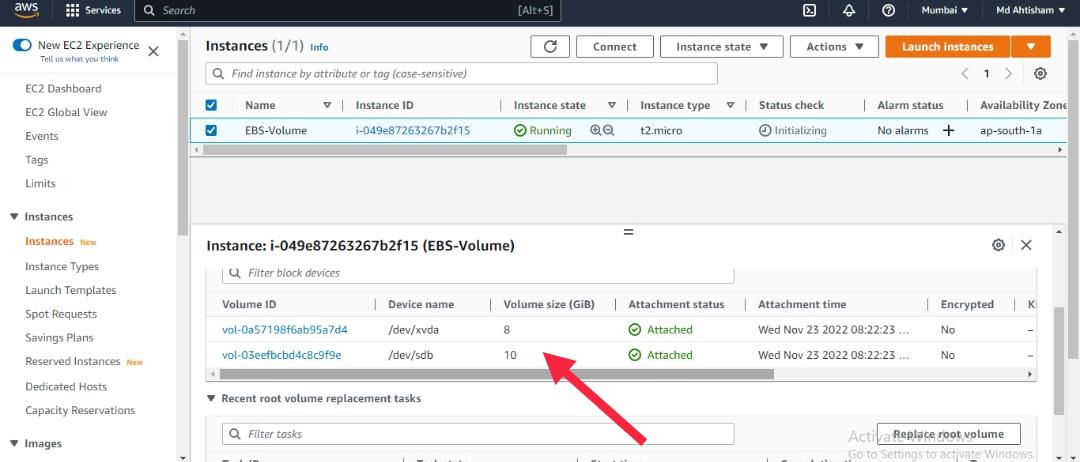Screen dimensions: 1080x462
Task: Sort by the Name column arrow
Action: tap(327, 105)
